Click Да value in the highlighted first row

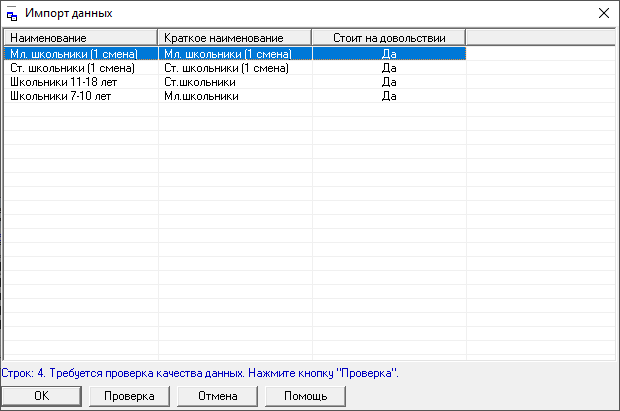click(x=390, y=54)
